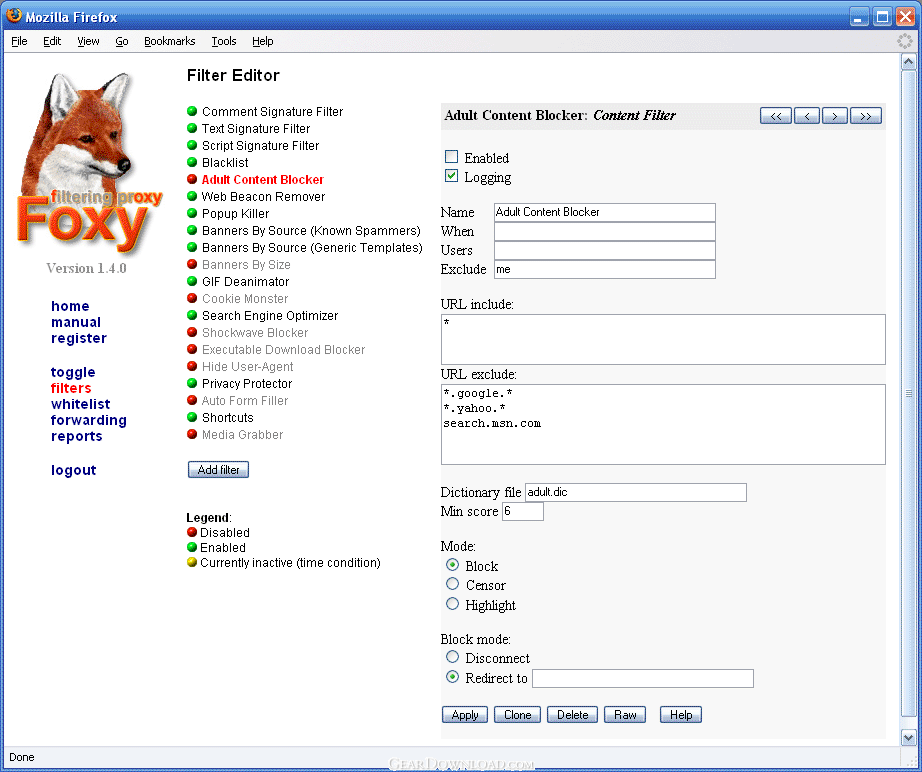Click the URL exclude text area
This screenshot has height=772, width=922.
point(663,425)
